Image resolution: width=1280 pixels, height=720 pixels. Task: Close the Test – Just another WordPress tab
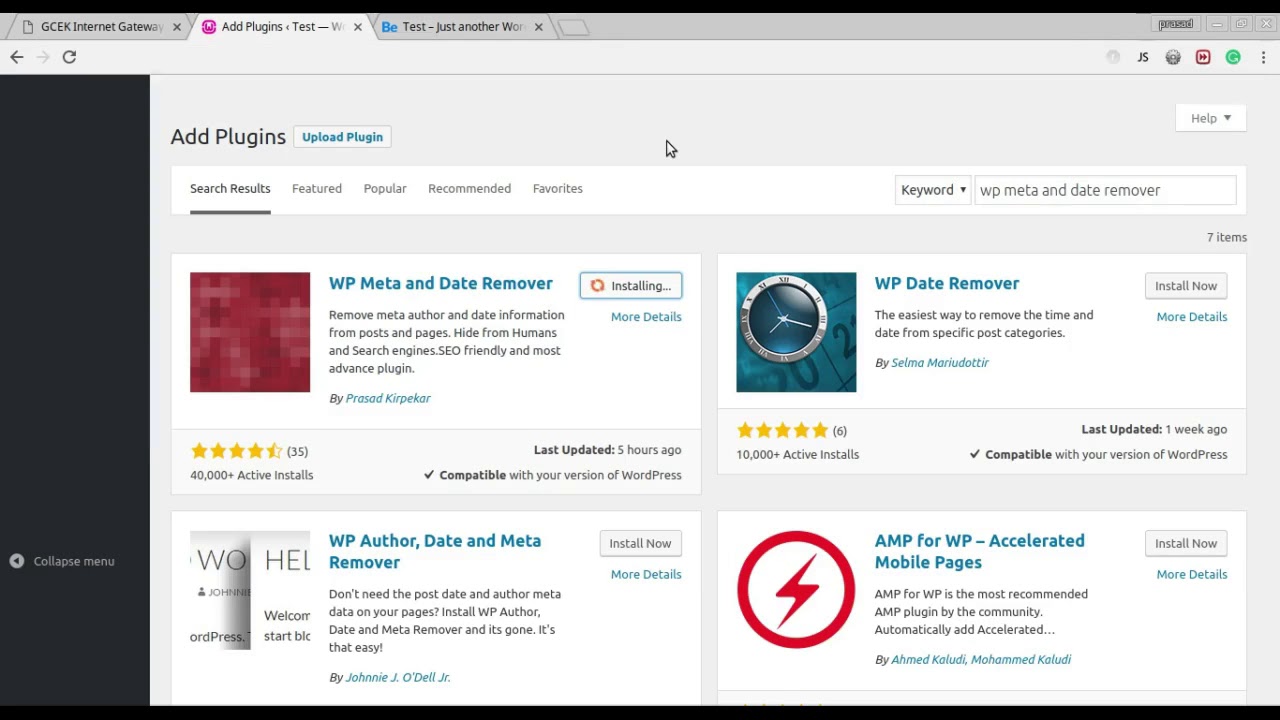pyautogui.click(x=538, y=27)
